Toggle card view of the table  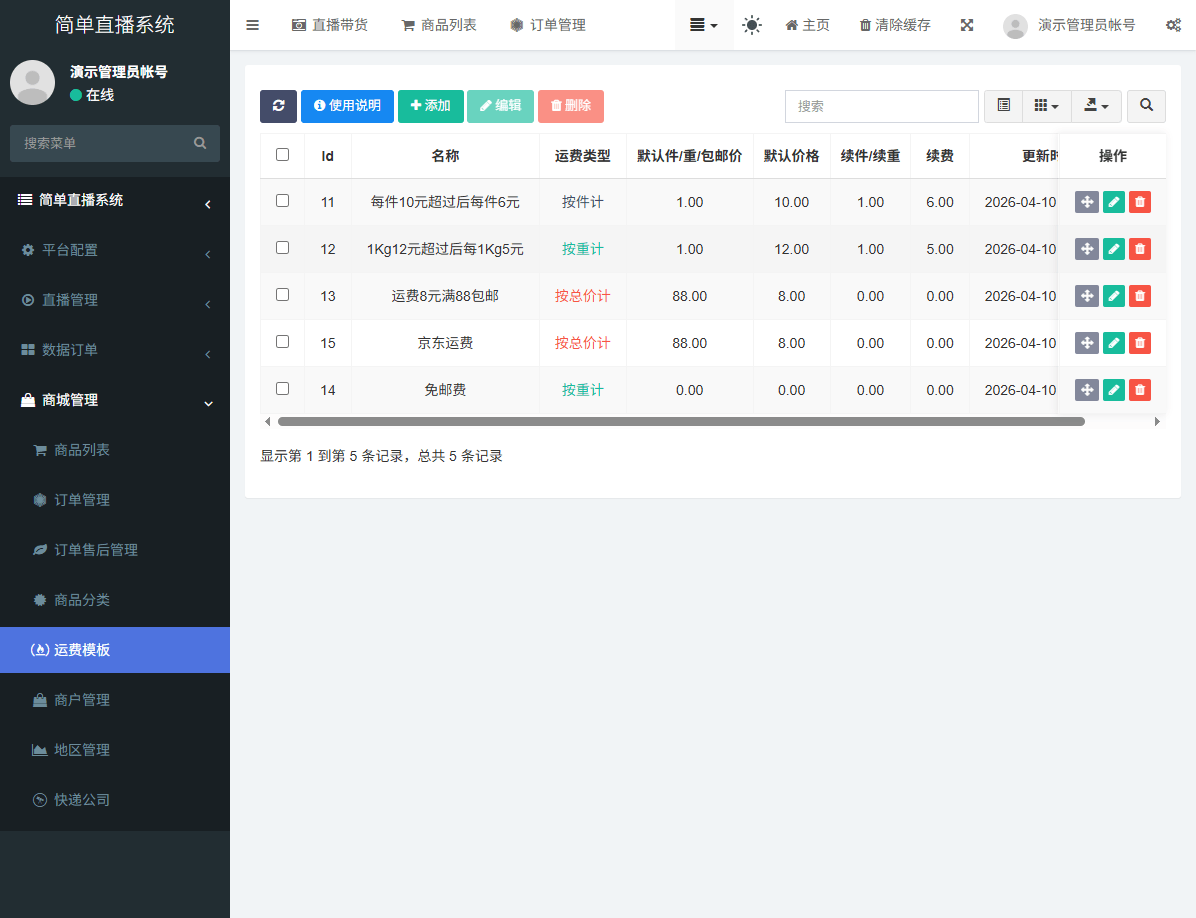point(1004,106)
